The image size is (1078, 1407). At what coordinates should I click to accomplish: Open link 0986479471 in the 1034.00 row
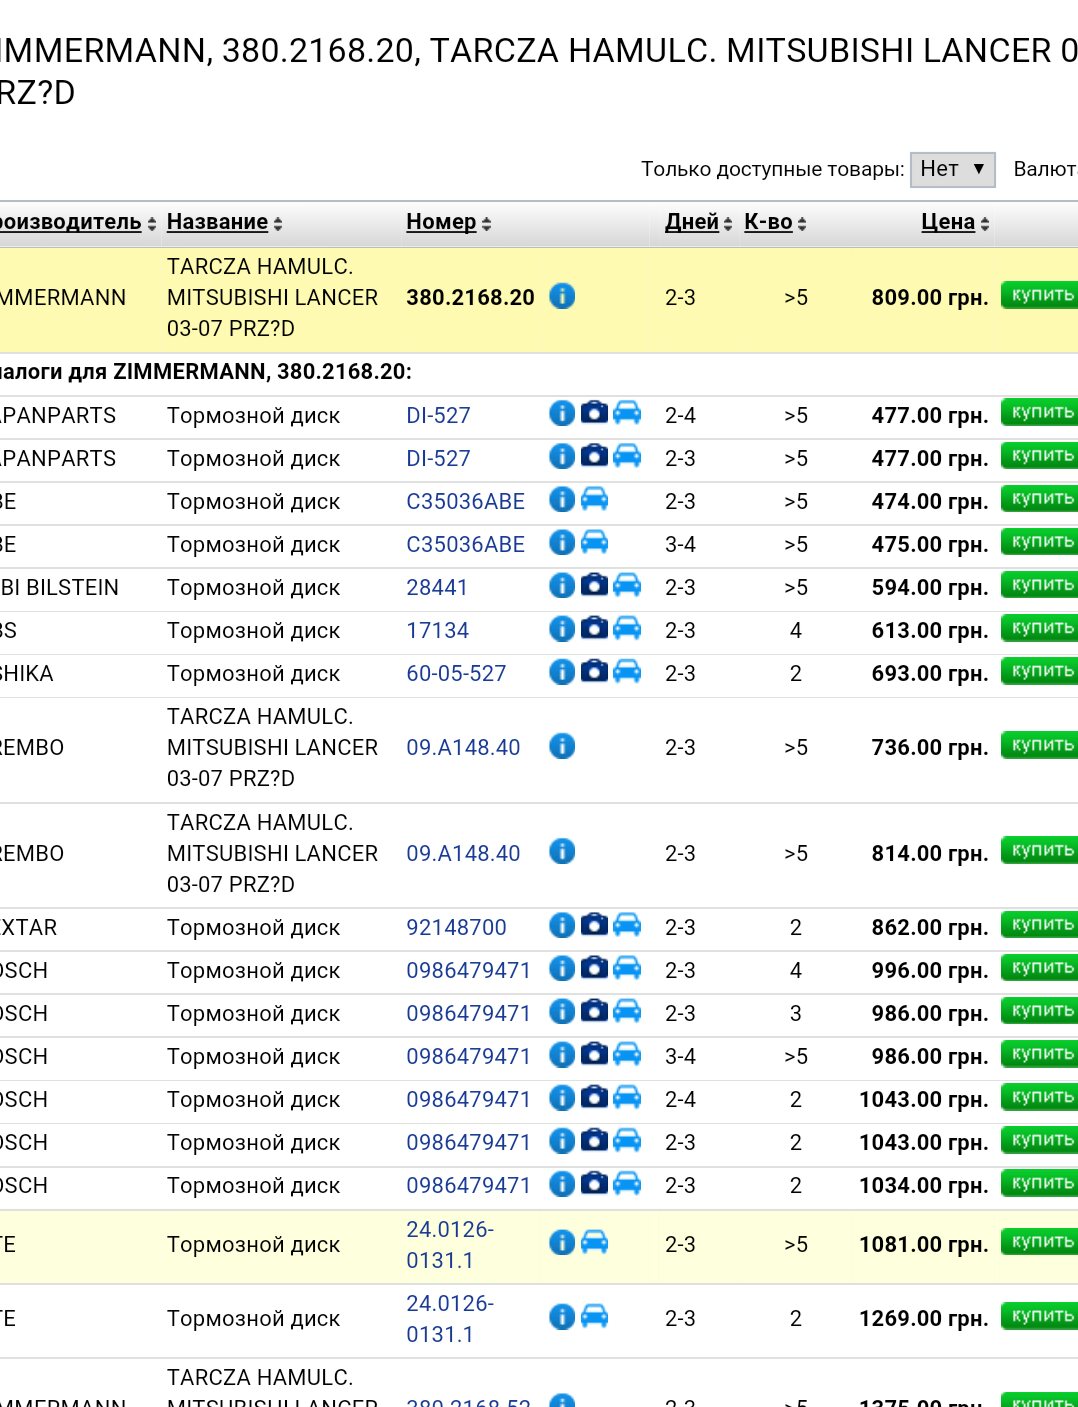coord(468,1185)
